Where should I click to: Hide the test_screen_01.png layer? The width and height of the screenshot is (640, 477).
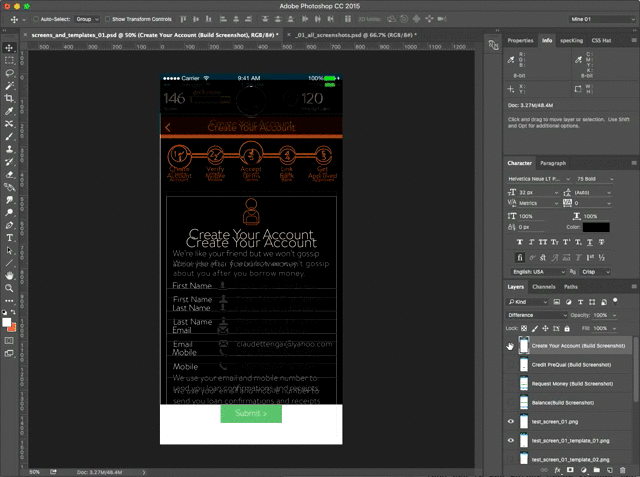click(511, 421)
